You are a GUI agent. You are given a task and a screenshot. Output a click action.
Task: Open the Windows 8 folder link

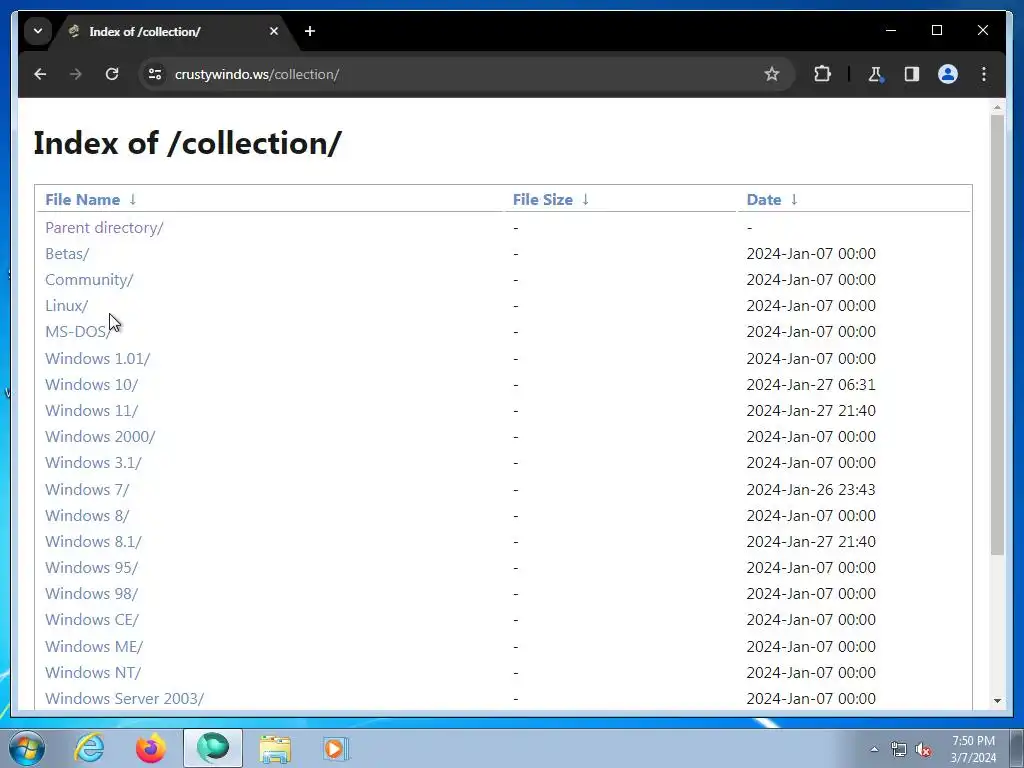87,516
